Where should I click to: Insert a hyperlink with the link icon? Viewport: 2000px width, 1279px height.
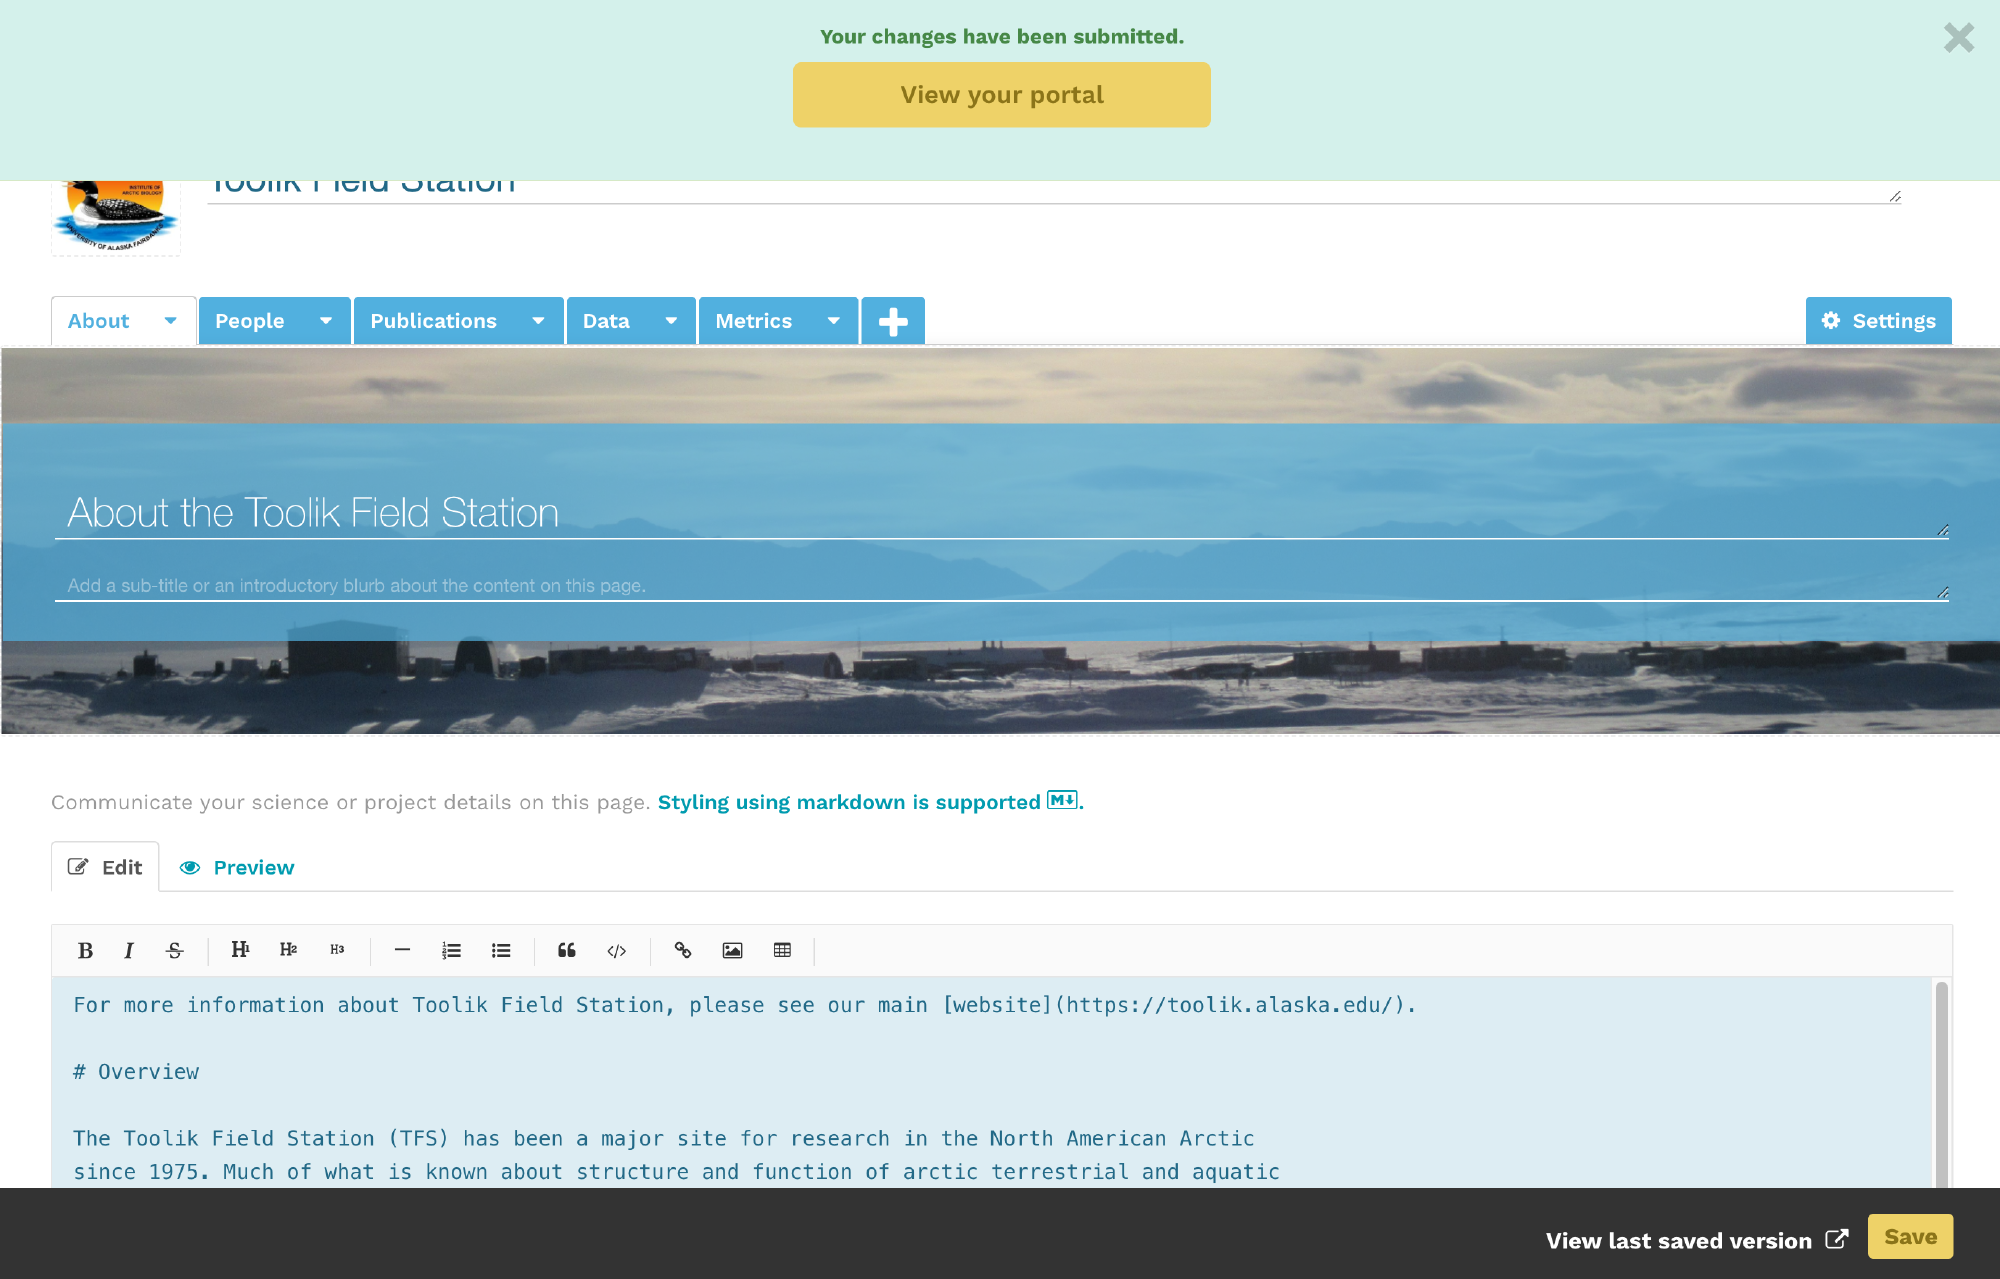pyautogui.click(x=683, y=950)
